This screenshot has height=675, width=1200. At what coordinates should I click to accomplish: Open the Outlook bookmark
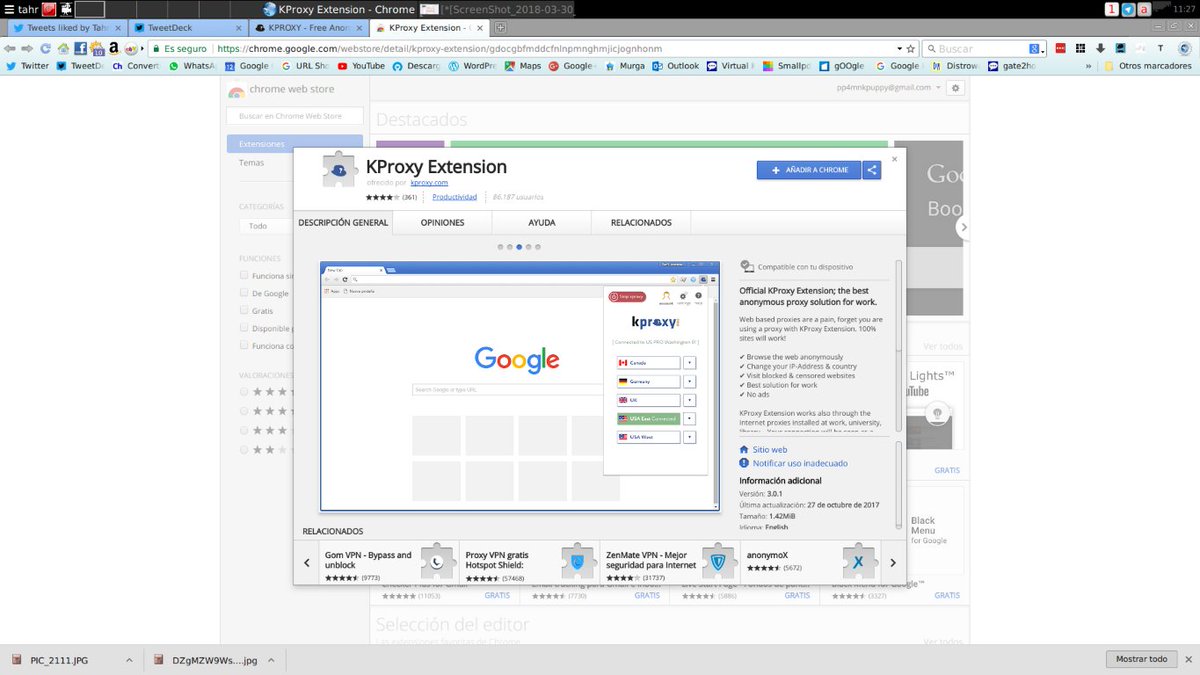(x=675, y=66)
